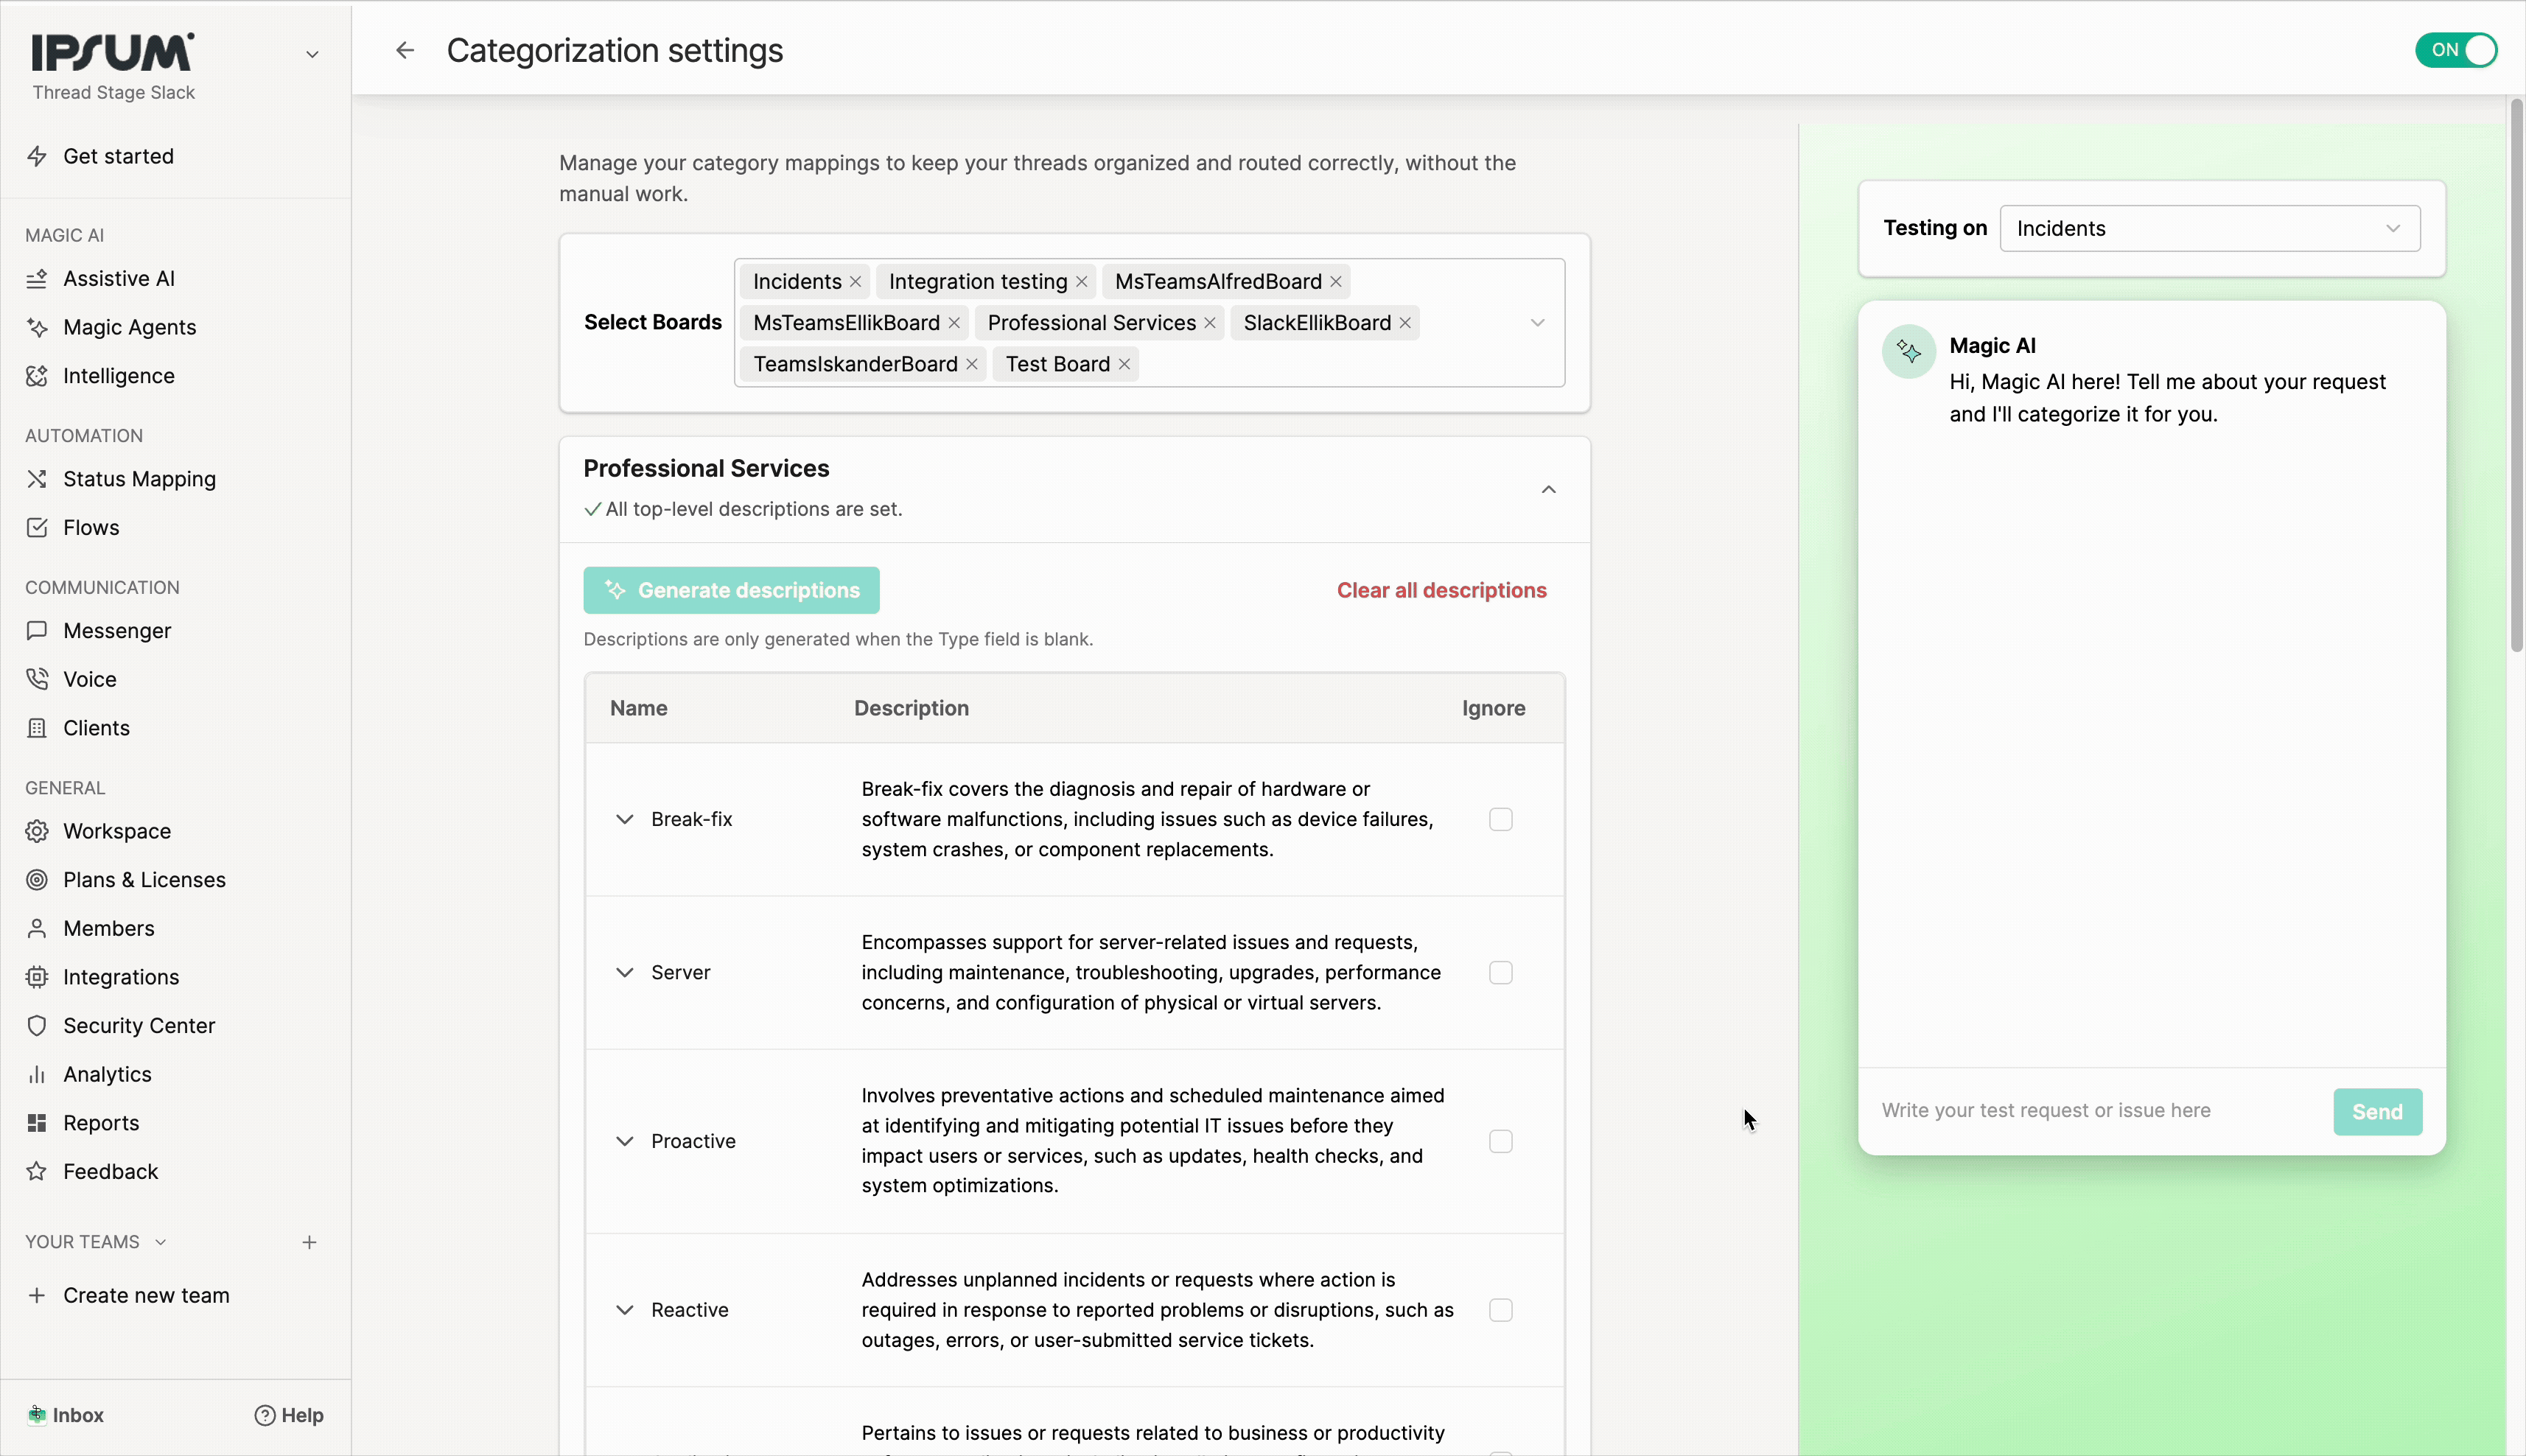Send the test request

[x=2377, y=1111]
